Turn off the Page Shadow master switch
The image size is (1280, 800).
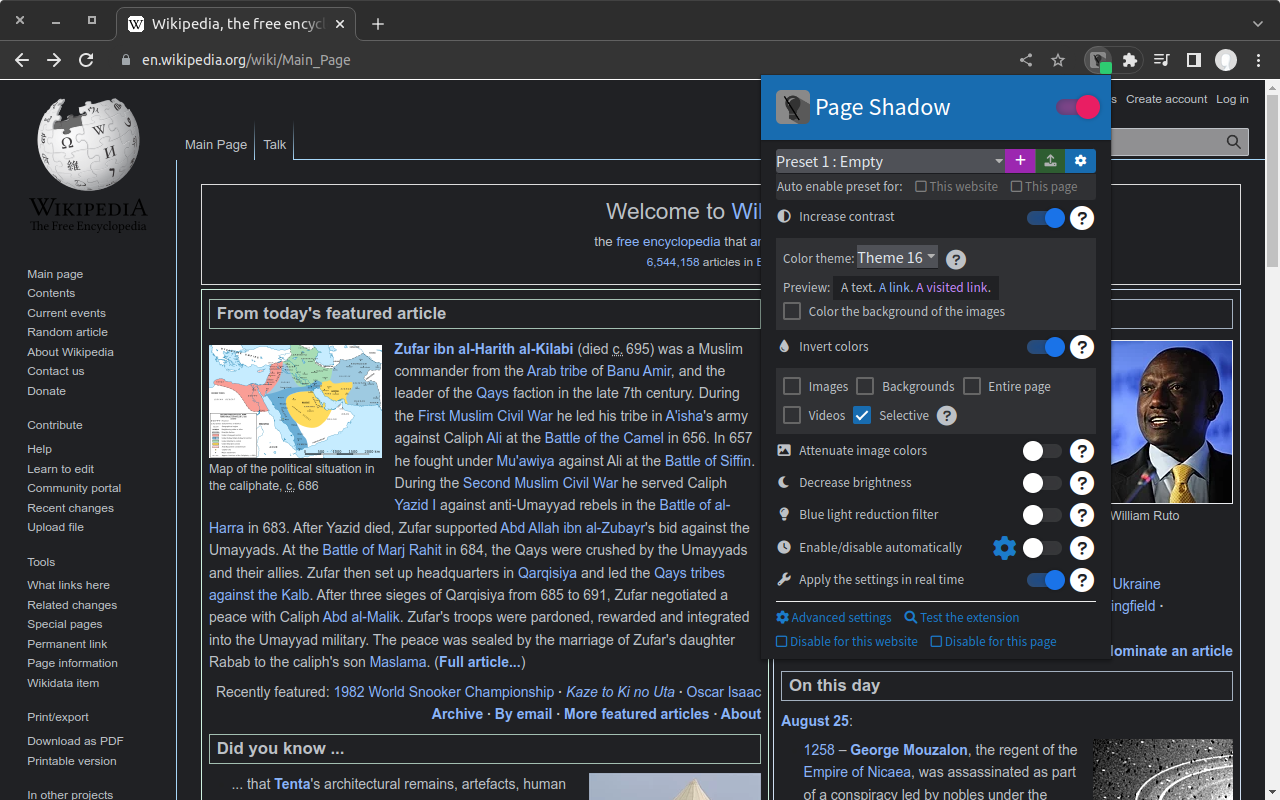point(1078,107)
